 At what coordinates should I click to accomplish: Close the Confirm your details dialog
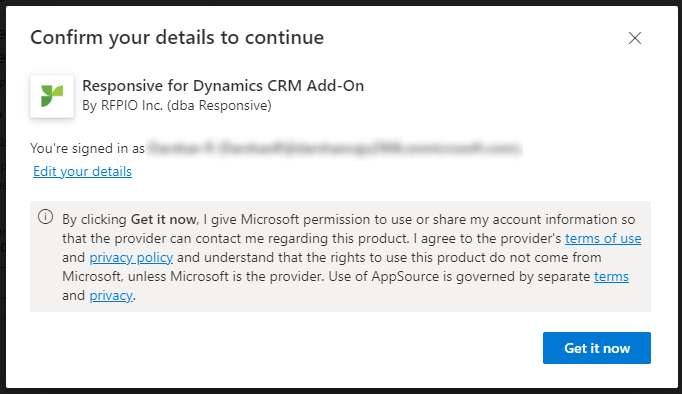coord(635,38)
